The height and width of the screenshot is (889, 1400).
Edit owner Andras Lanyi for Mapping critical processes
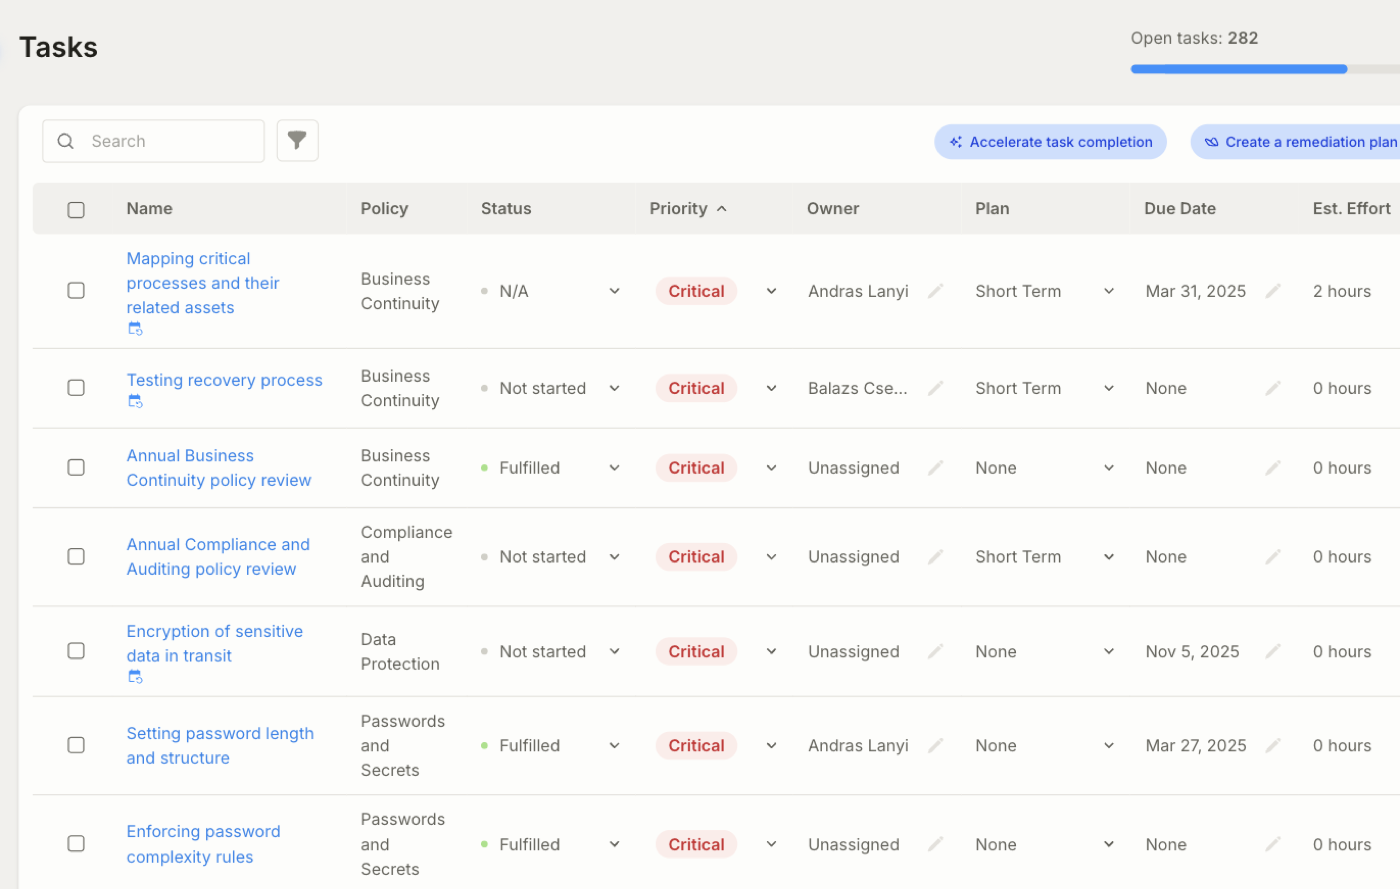coord(935,291)
